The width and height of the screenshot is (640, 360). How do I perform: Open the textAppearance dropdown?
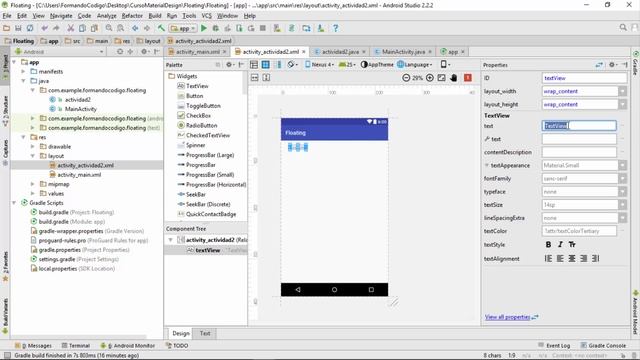(x=622, y=165)
